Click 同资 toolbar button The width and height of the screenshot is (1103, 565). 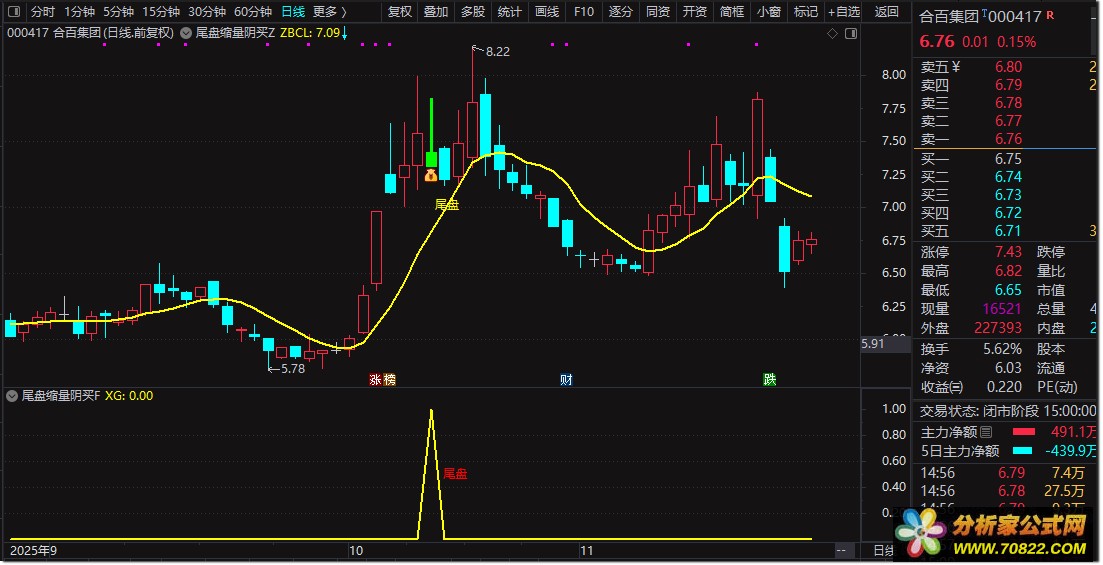click(658, 12)
